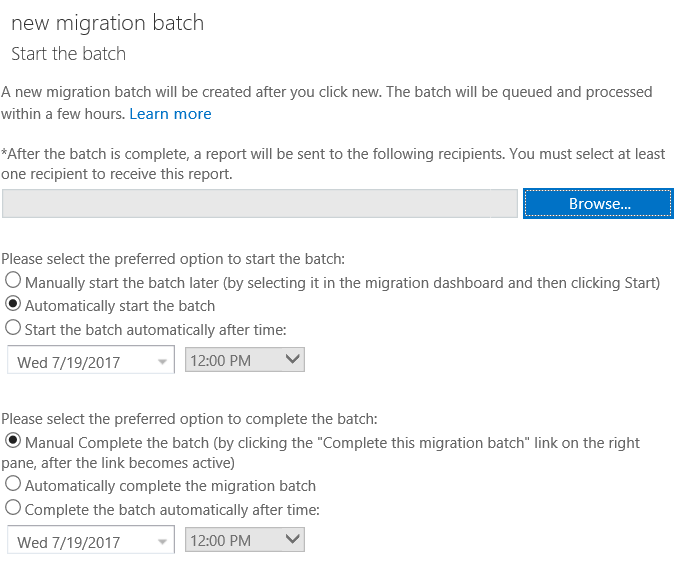Click the completion time dropdown chevron arrow
The height and width of the screenshot is (561, 690).
coord(292,540)
